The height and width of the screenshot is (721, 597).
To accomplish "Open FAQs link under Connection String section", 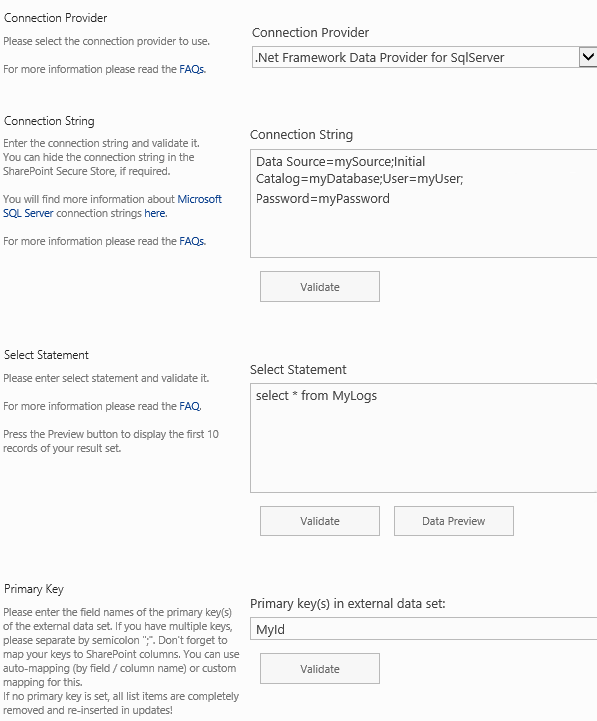I will [192, 241].
